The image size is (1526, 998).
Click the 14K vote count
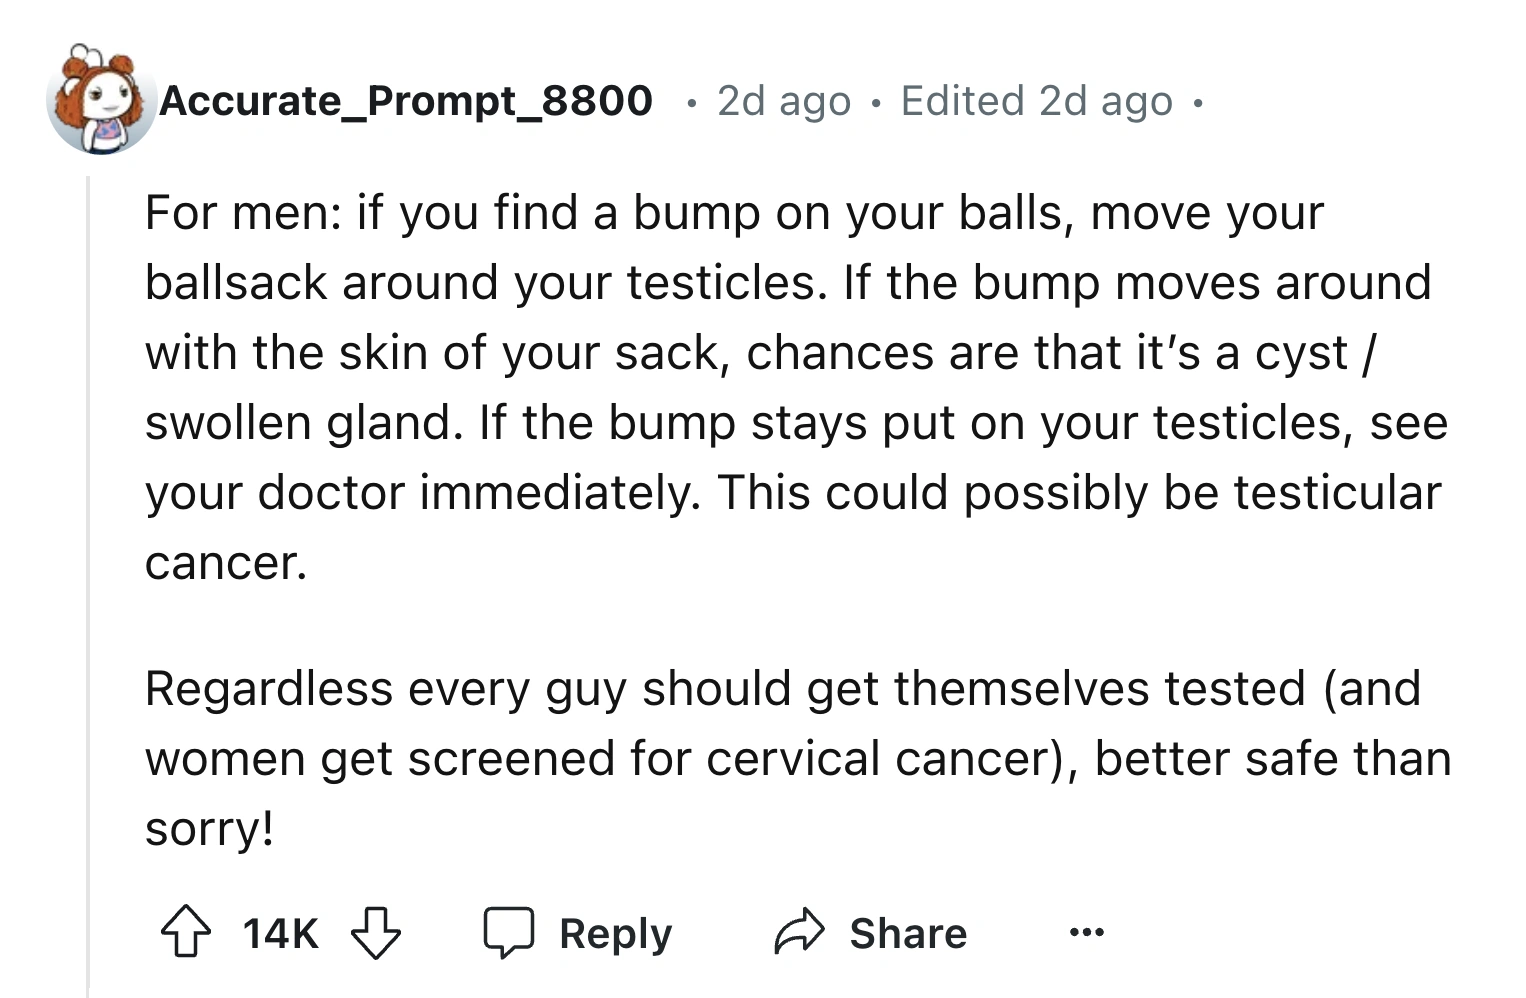tap(280, 933)
